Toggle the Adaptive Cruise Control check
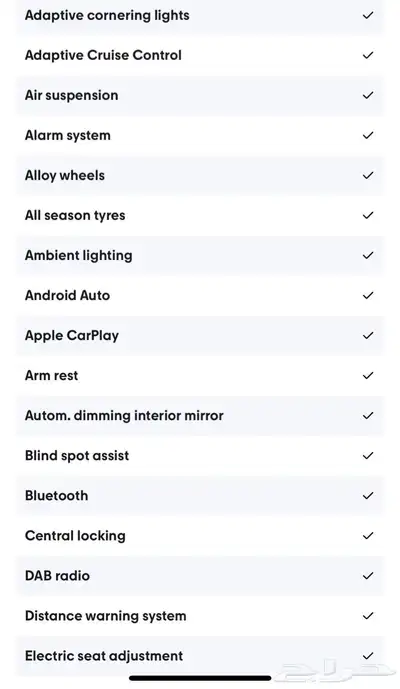The image size is (400, 689). coord(368,55)
